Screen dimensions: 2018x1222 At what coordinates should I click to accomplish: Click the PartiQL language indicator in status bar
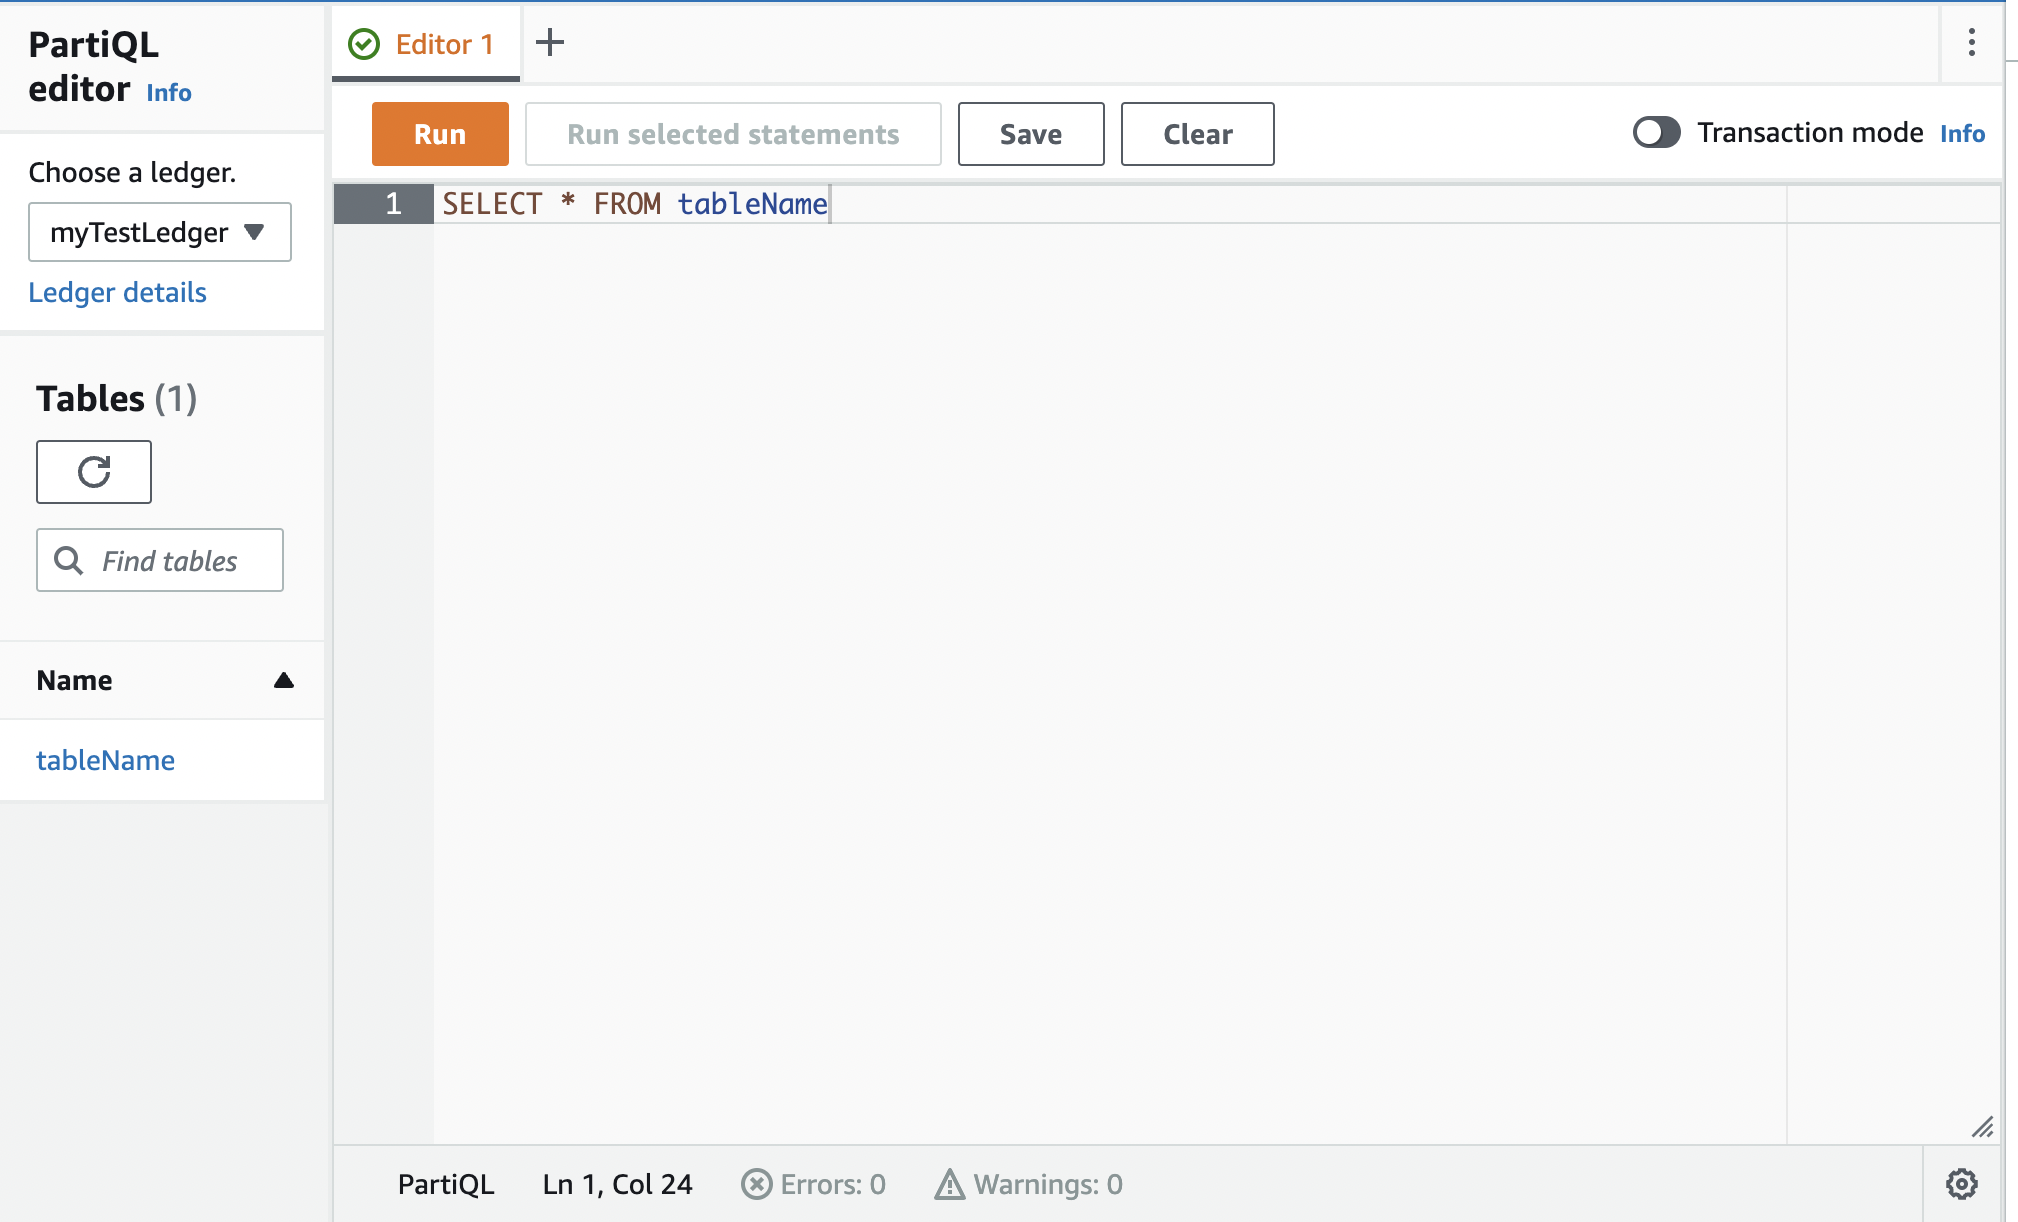[x=445, y=1185]
